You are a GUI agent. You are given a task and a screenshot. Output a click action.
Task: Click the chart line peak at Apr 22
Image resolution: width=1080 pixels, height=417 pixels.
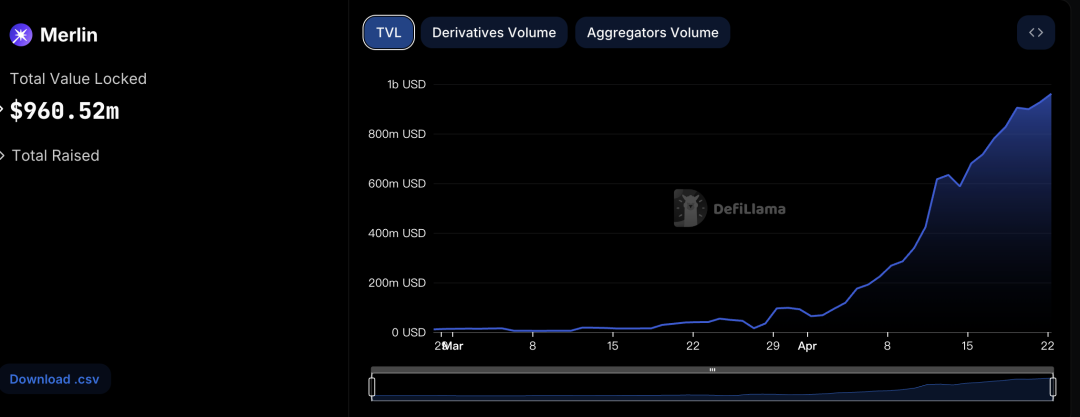pyautogui.click(x=1050, y=94)
